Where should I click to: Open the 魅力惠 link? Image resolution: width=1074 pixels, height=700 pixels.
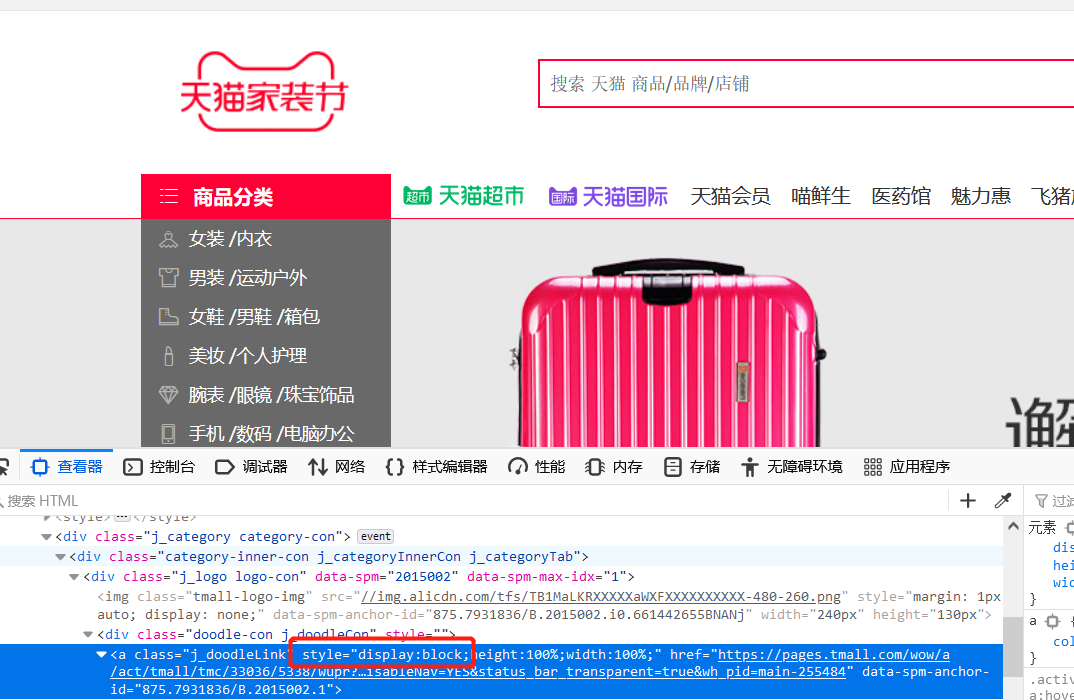pyautogui.click(x=981, y=197)
